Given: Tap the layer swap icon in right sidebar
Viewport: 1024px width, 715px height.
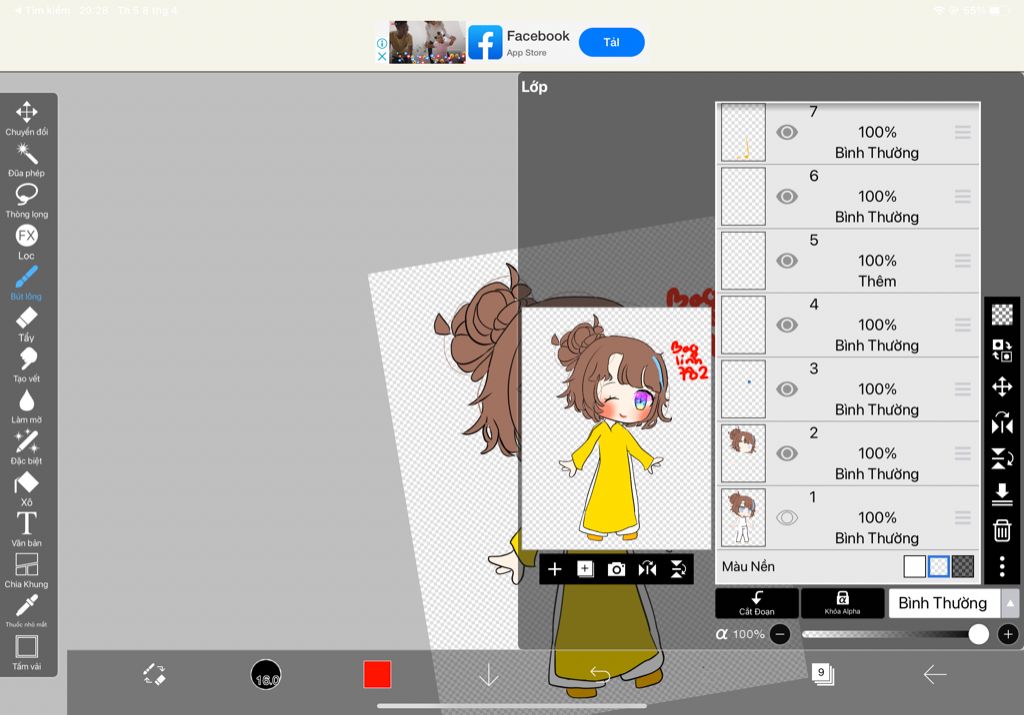Looking at the screenshot, I should pos(1002,351).
